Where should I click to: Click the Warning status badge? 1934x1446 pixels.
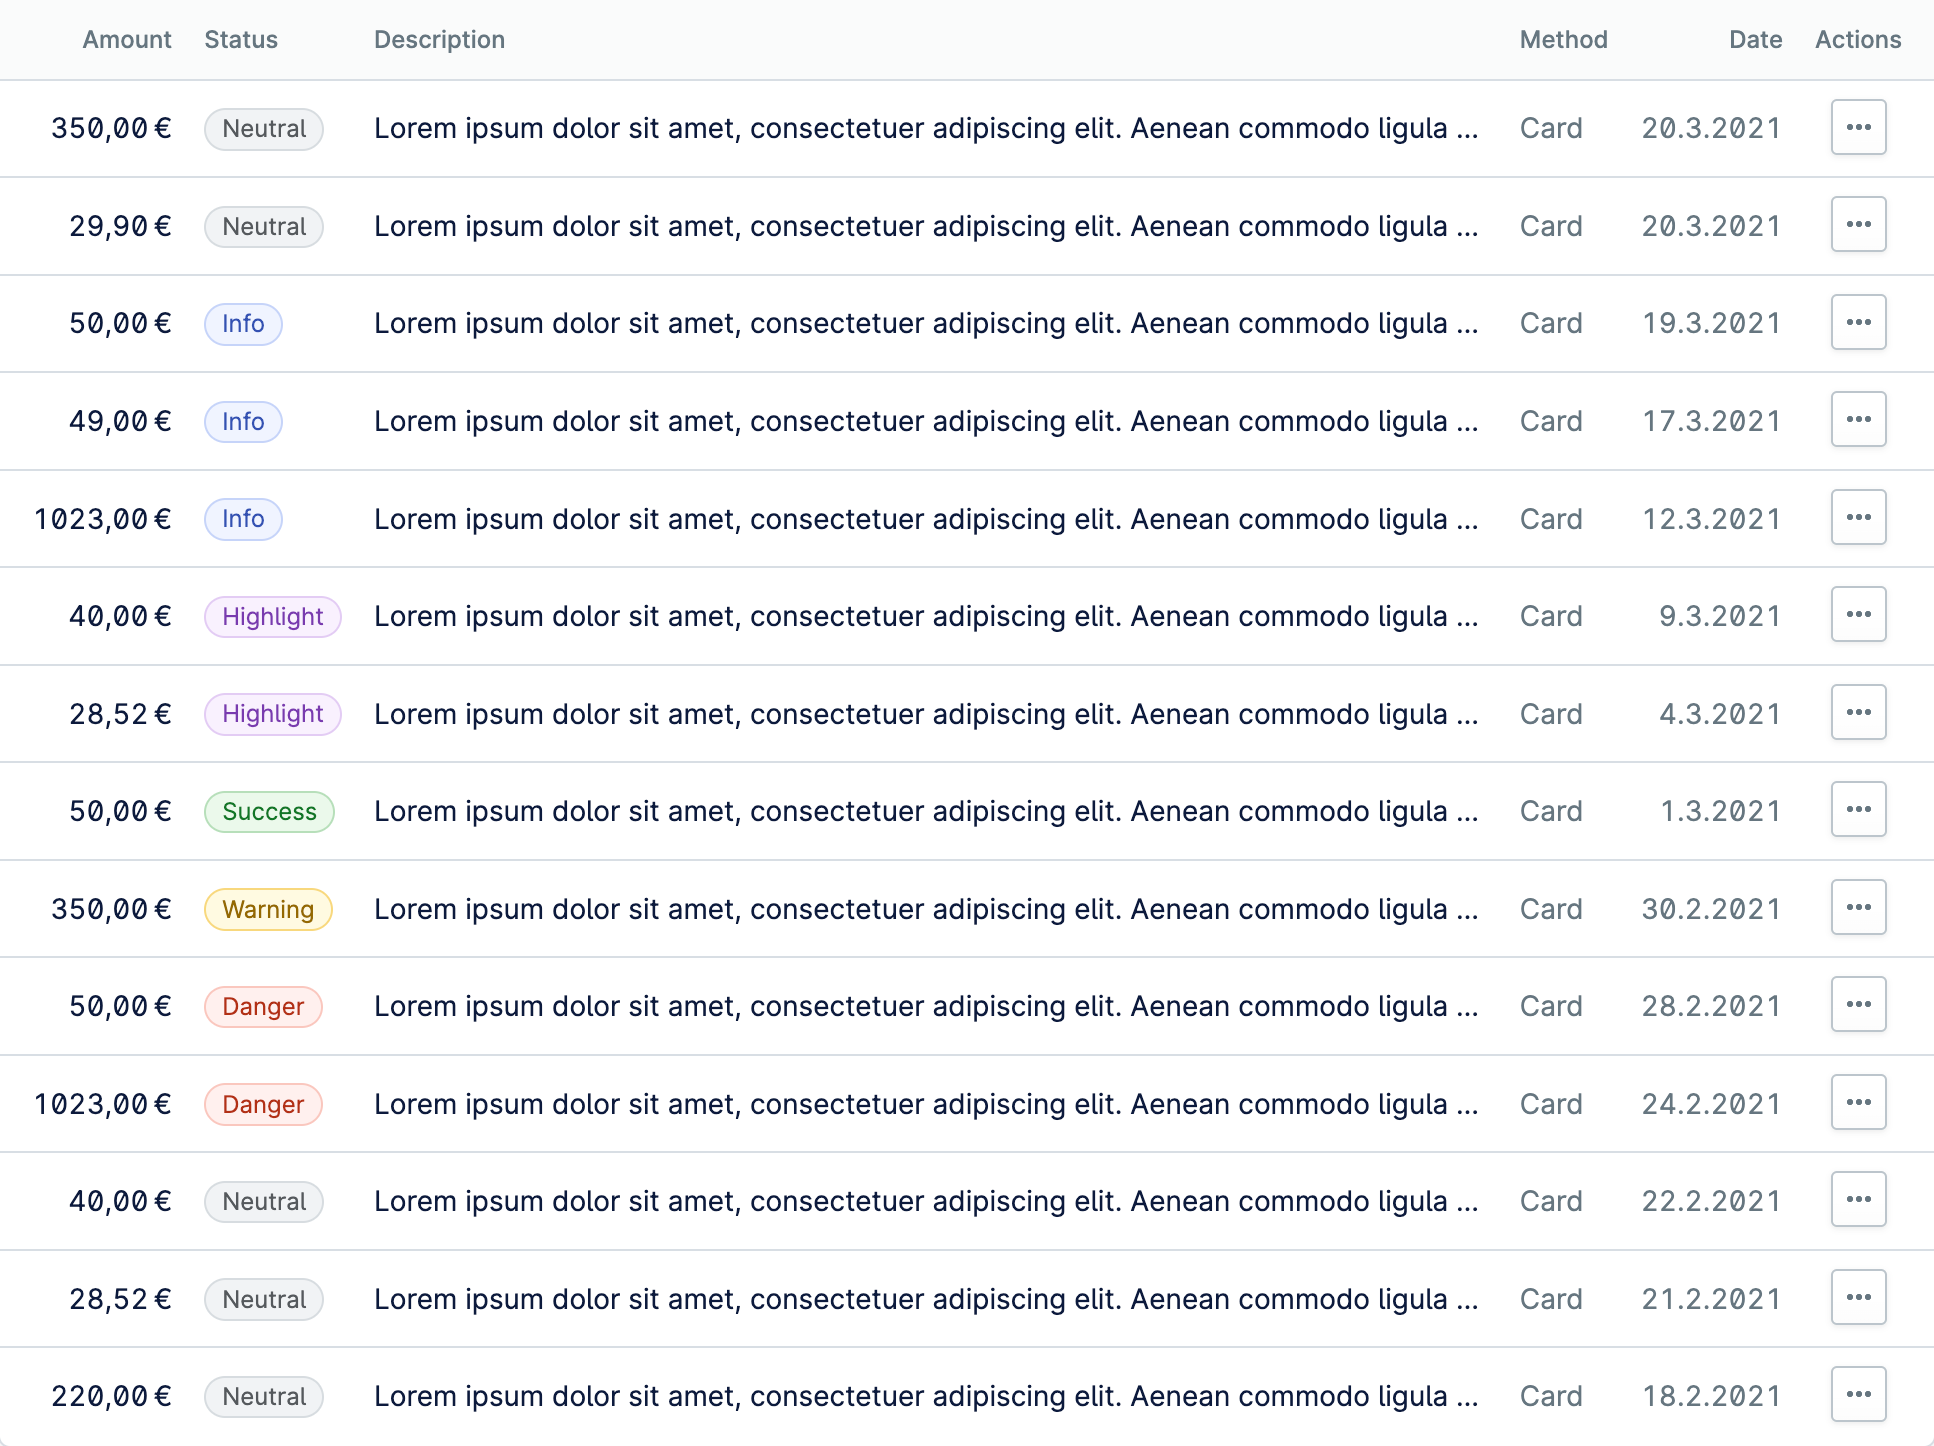[x=268, y=909]
